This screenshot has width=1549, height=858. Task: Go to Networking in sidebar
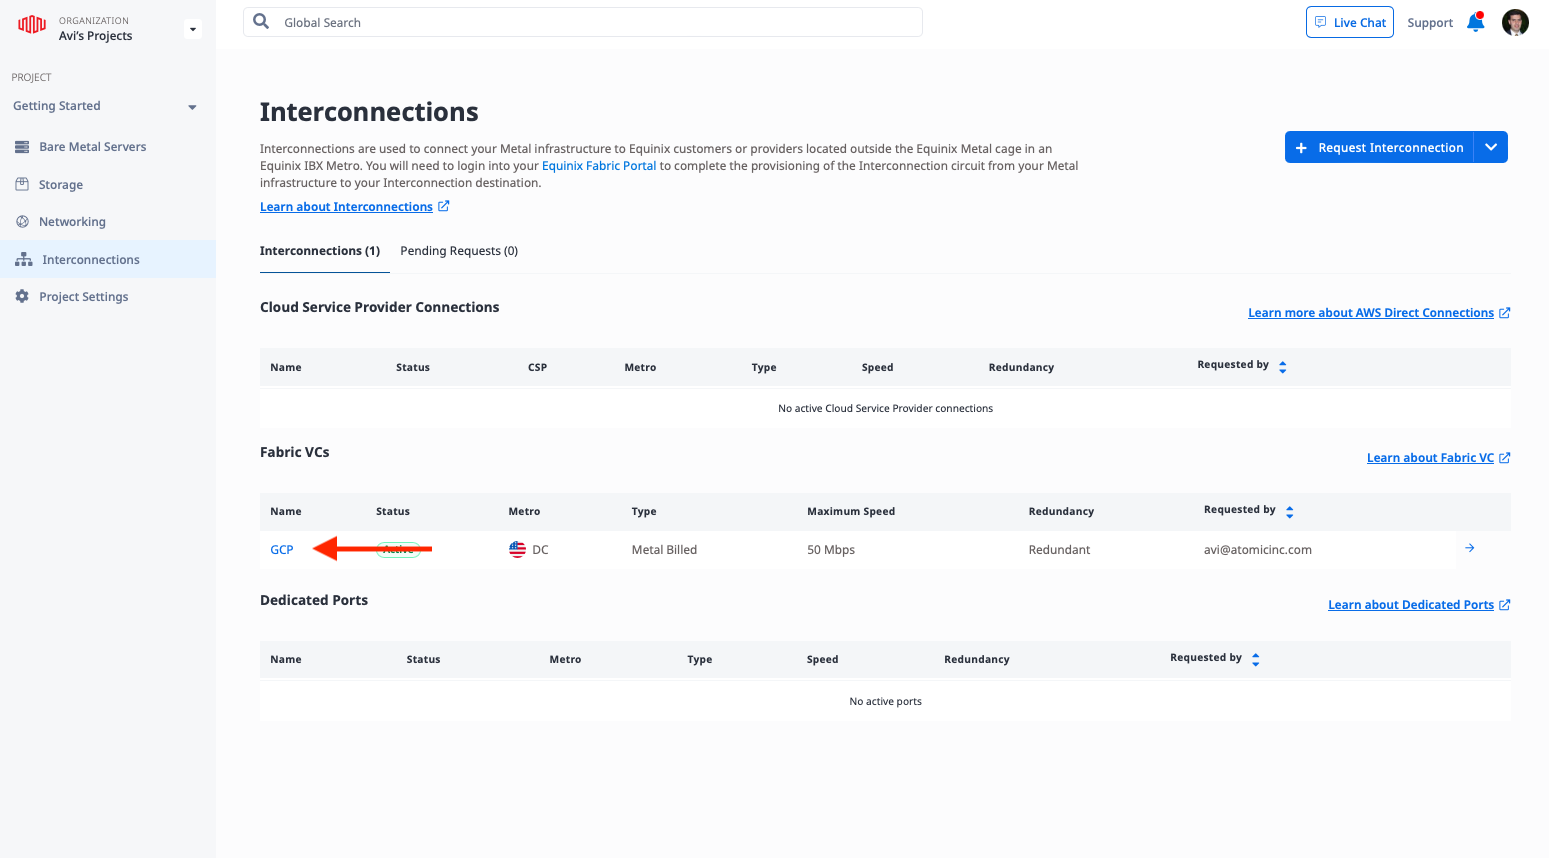[x=72, y=222]
